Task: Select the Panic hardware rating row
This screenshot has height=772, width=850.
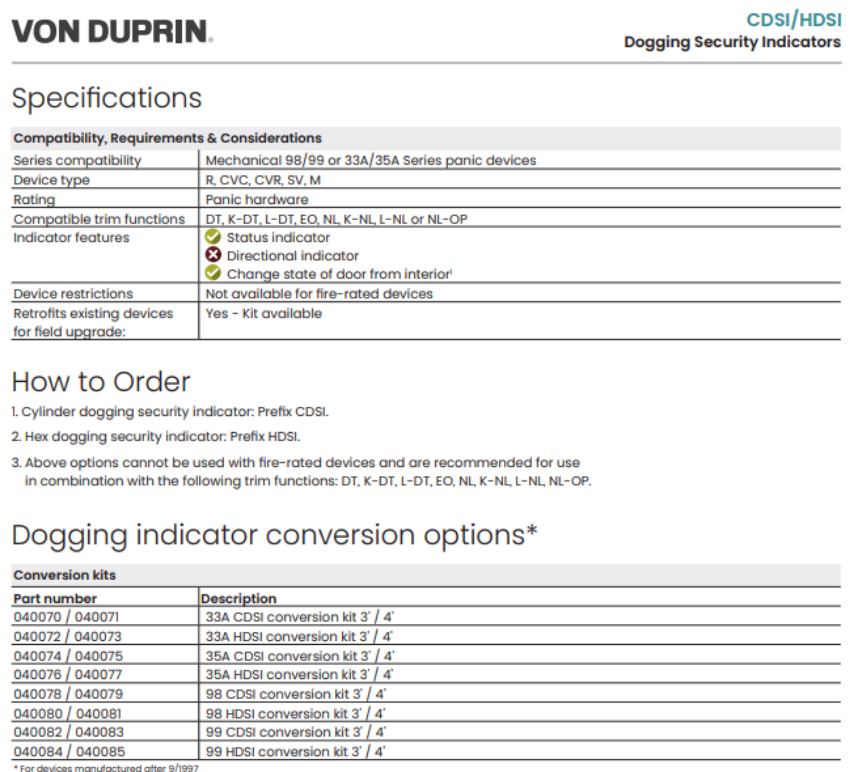Action: pos(100,199)
